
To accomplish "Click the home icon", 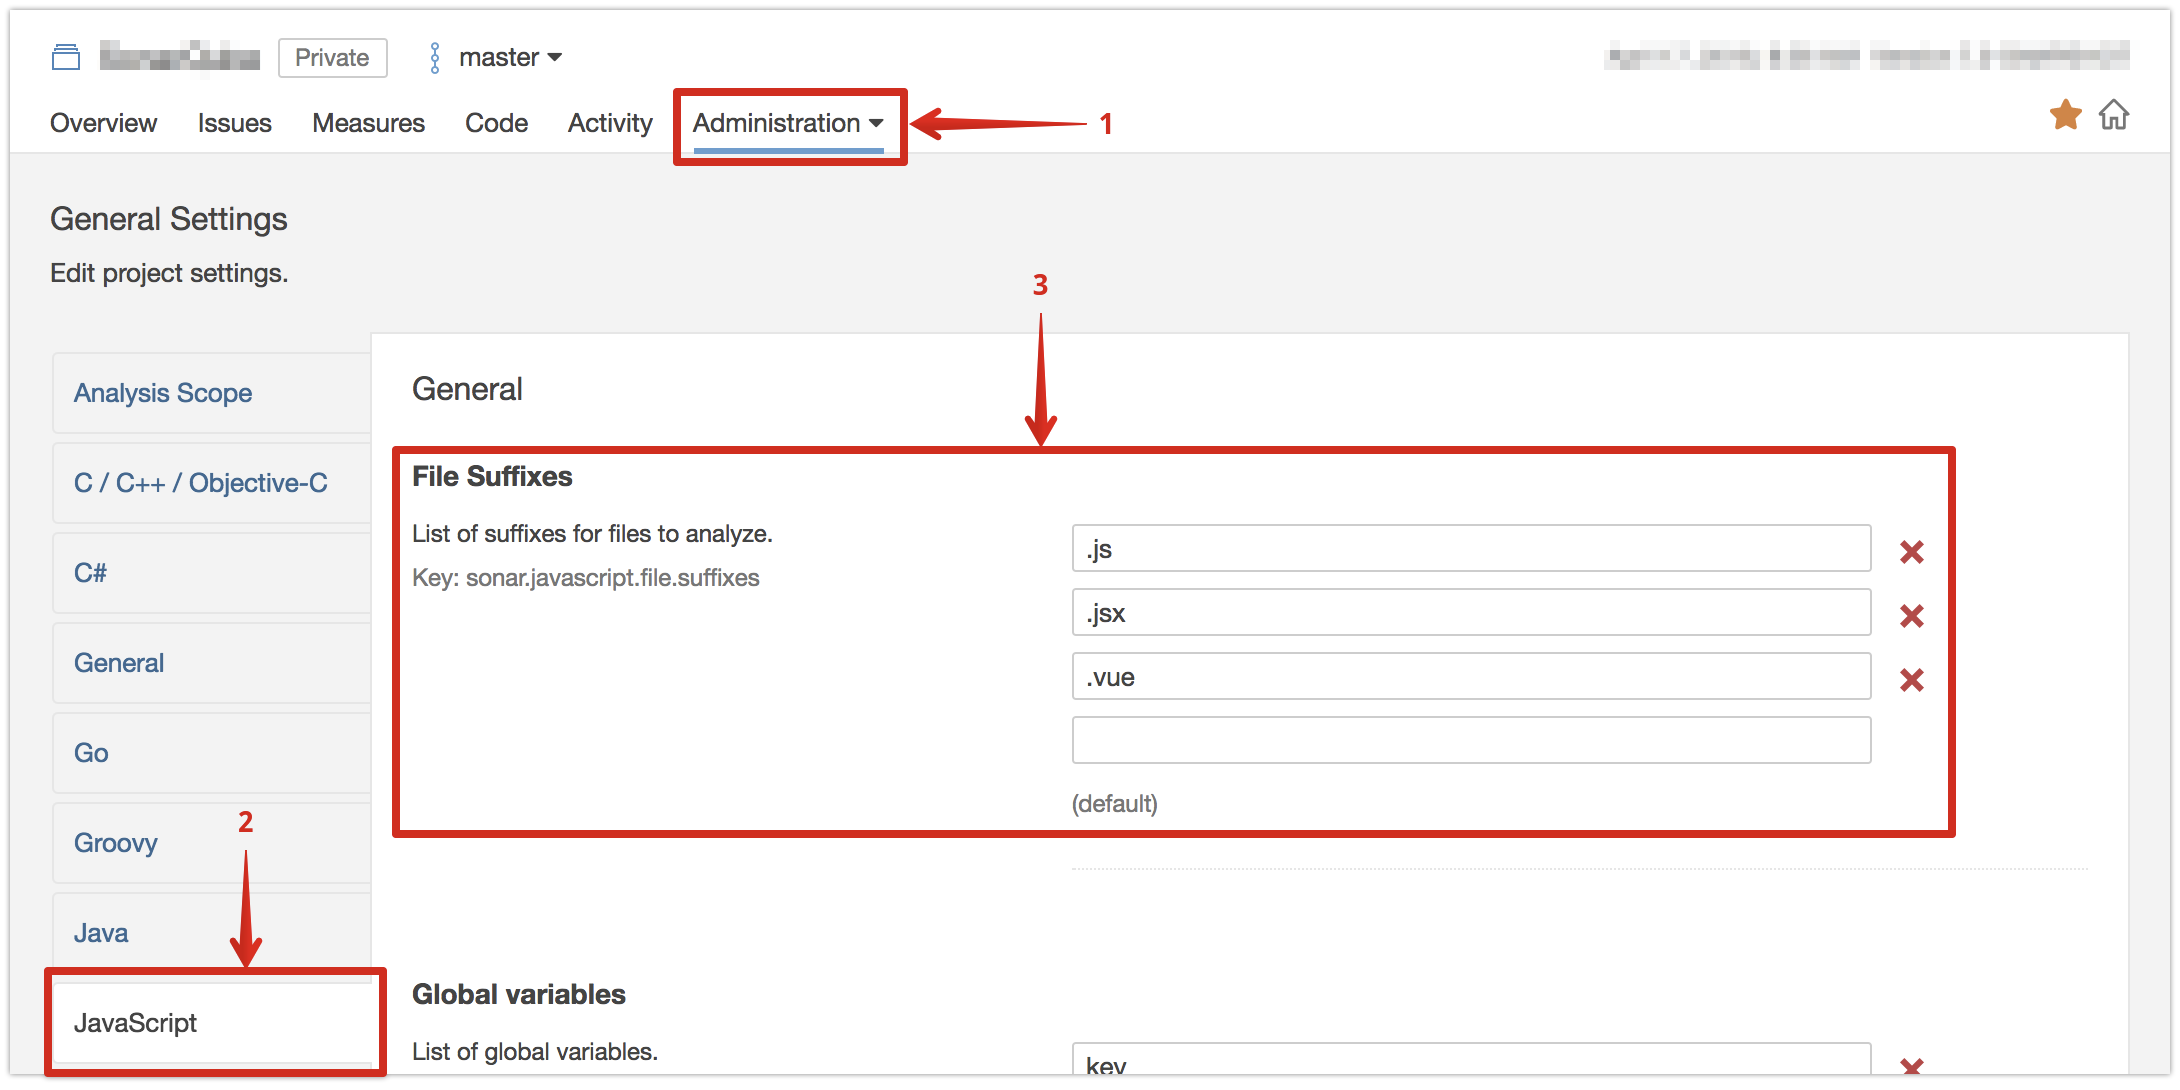I will tap(2113, 116).
